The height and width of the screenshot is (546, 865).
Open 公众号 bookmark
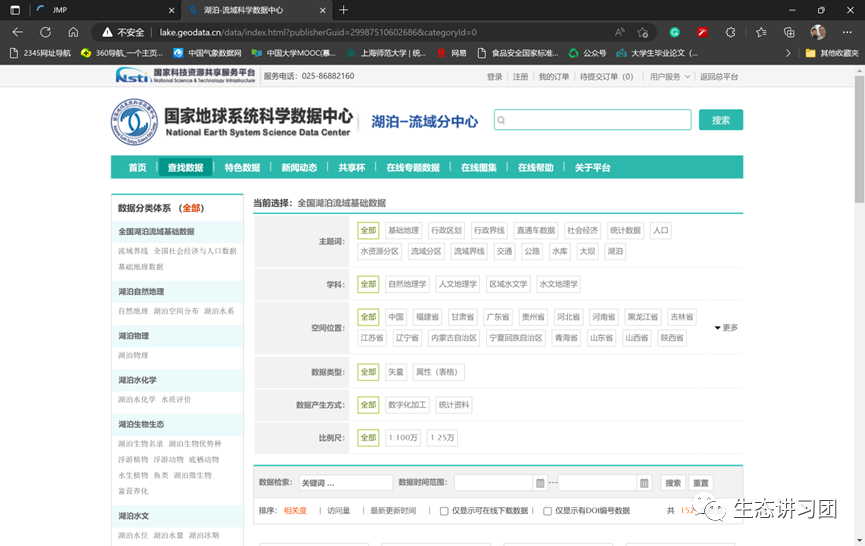[x=588, y=53]
